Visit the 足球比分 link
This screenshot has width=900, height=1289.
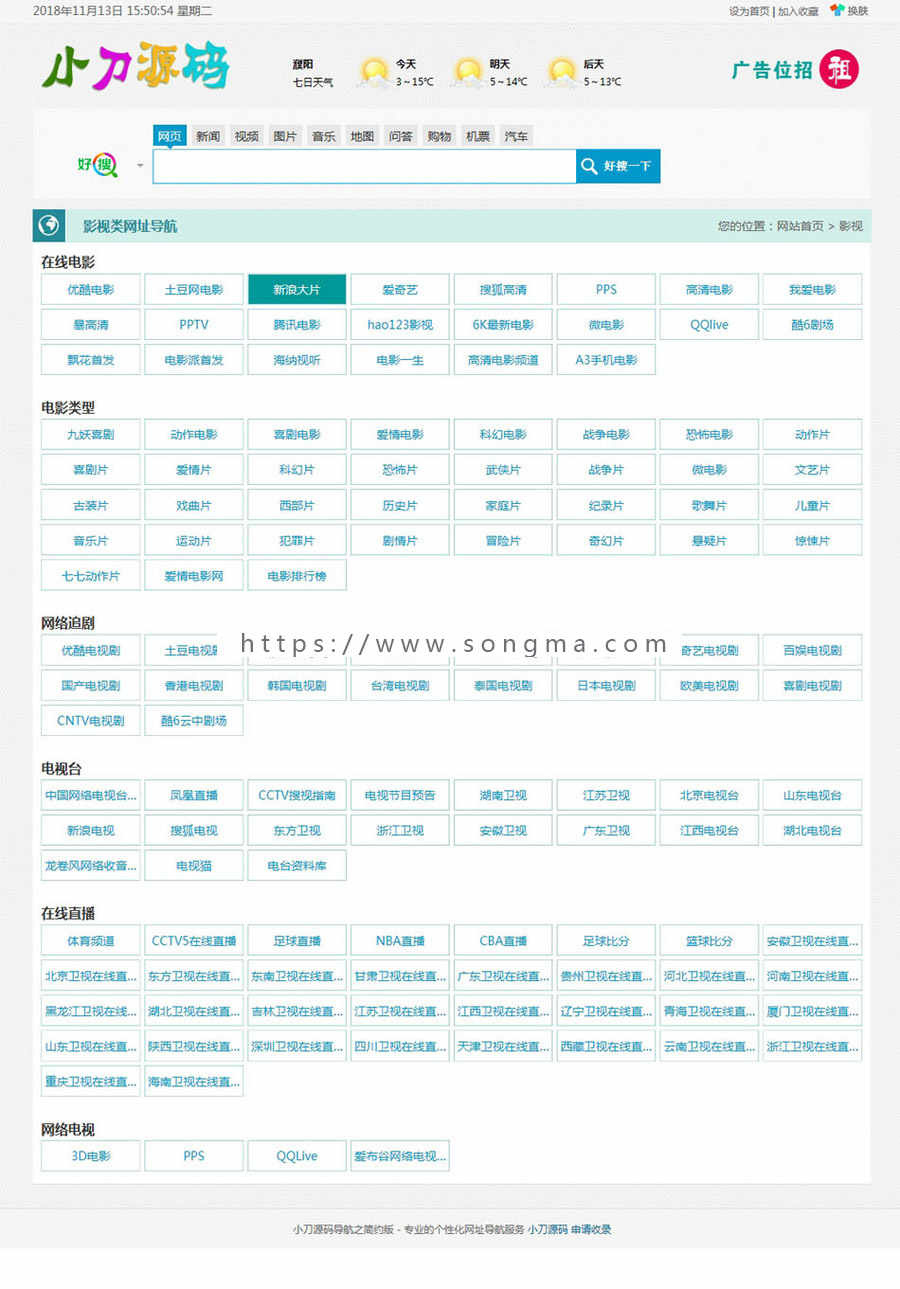[606, 940]
